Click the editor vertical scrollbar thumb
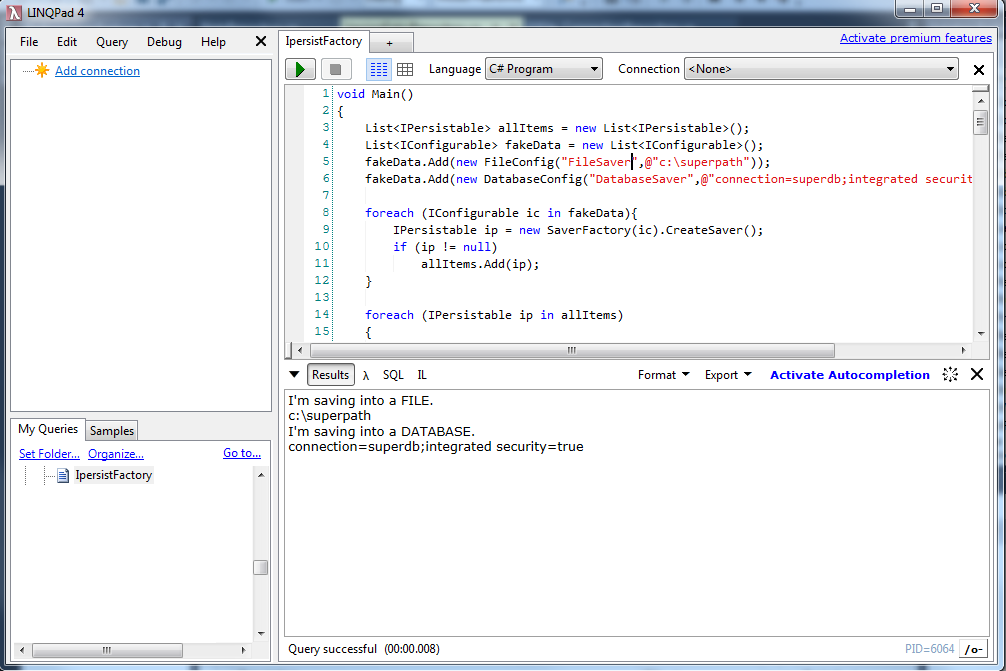Image resolution: width=1006 pixels, height=671 pixels. click(980, 122)
